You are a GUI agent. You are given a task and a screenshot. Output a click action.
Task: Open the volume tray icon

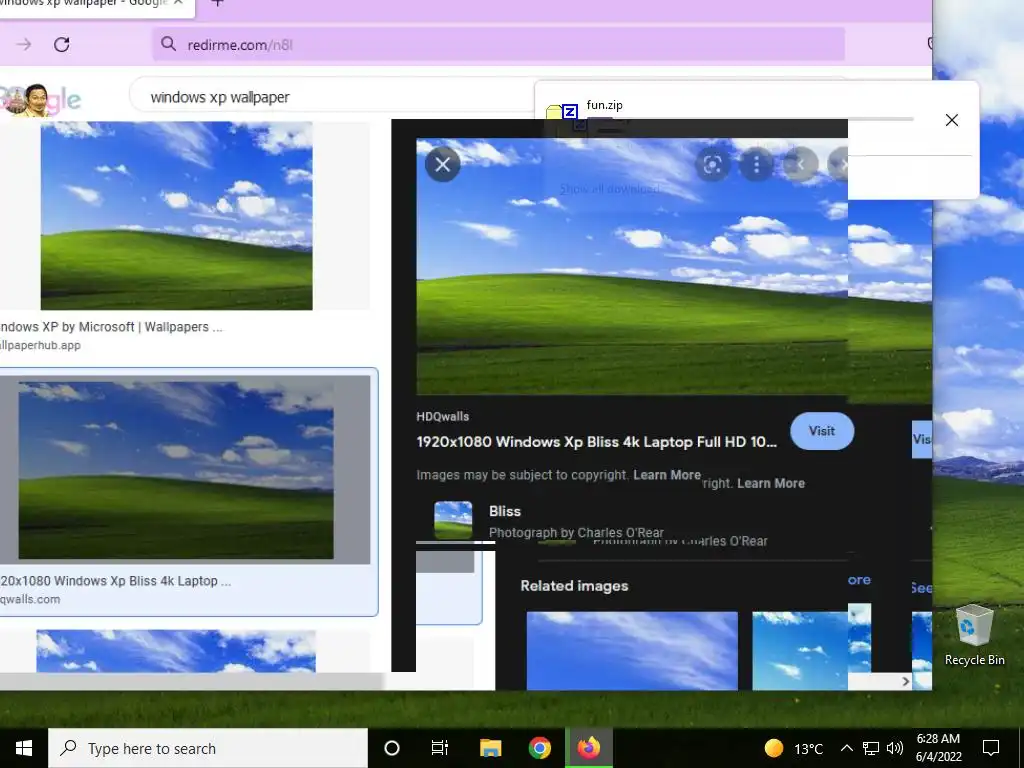[x=895, y=748]
